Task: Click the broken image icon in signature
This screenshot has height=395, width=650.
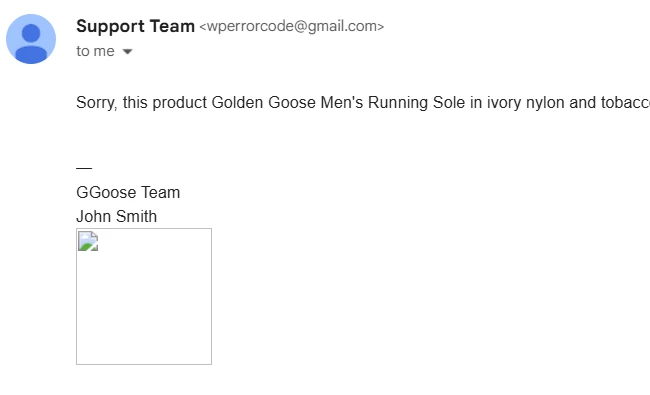Action: pyautogui.click(x=88, y=241)
